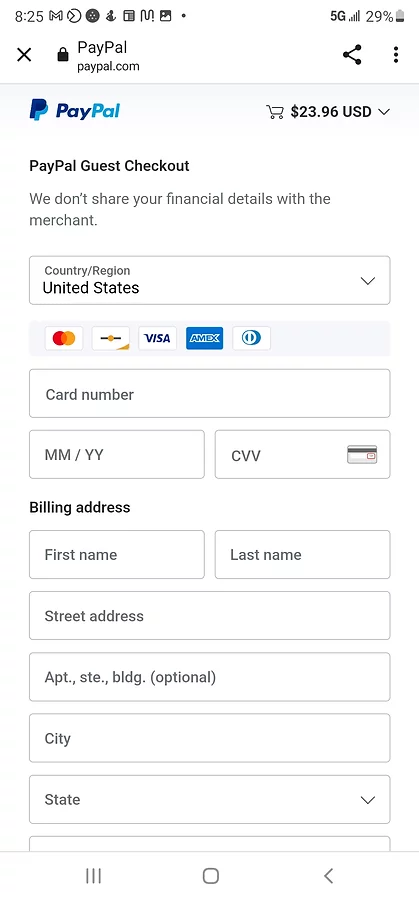Focus the Card number field
Image resolution: width=419 pixels, height=900 pixels.
point(210,394)
